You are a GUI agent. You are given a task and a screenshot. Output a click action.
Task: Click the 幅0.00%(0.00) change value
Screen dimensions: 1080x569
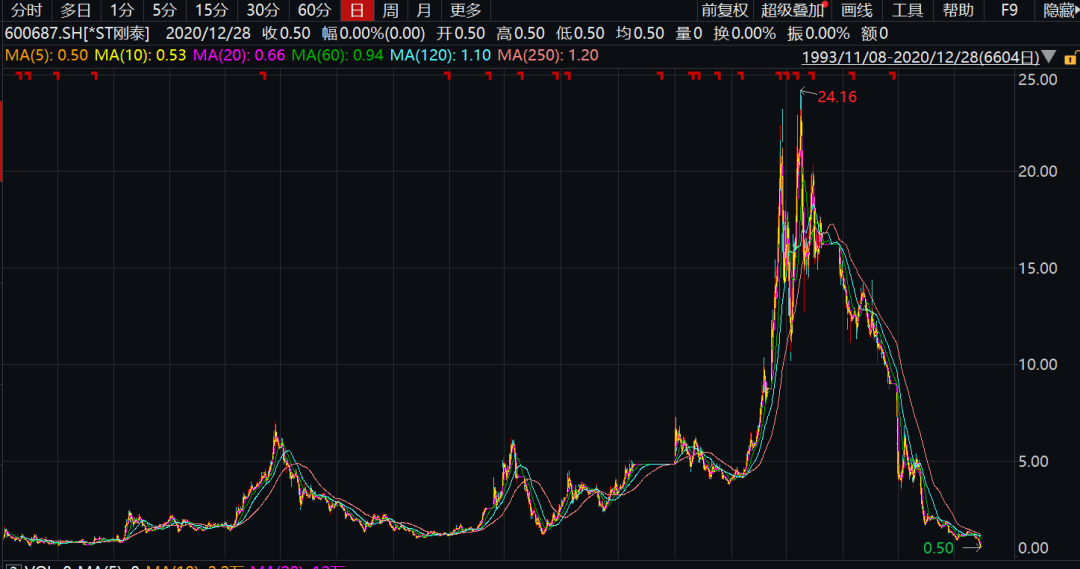373,33
